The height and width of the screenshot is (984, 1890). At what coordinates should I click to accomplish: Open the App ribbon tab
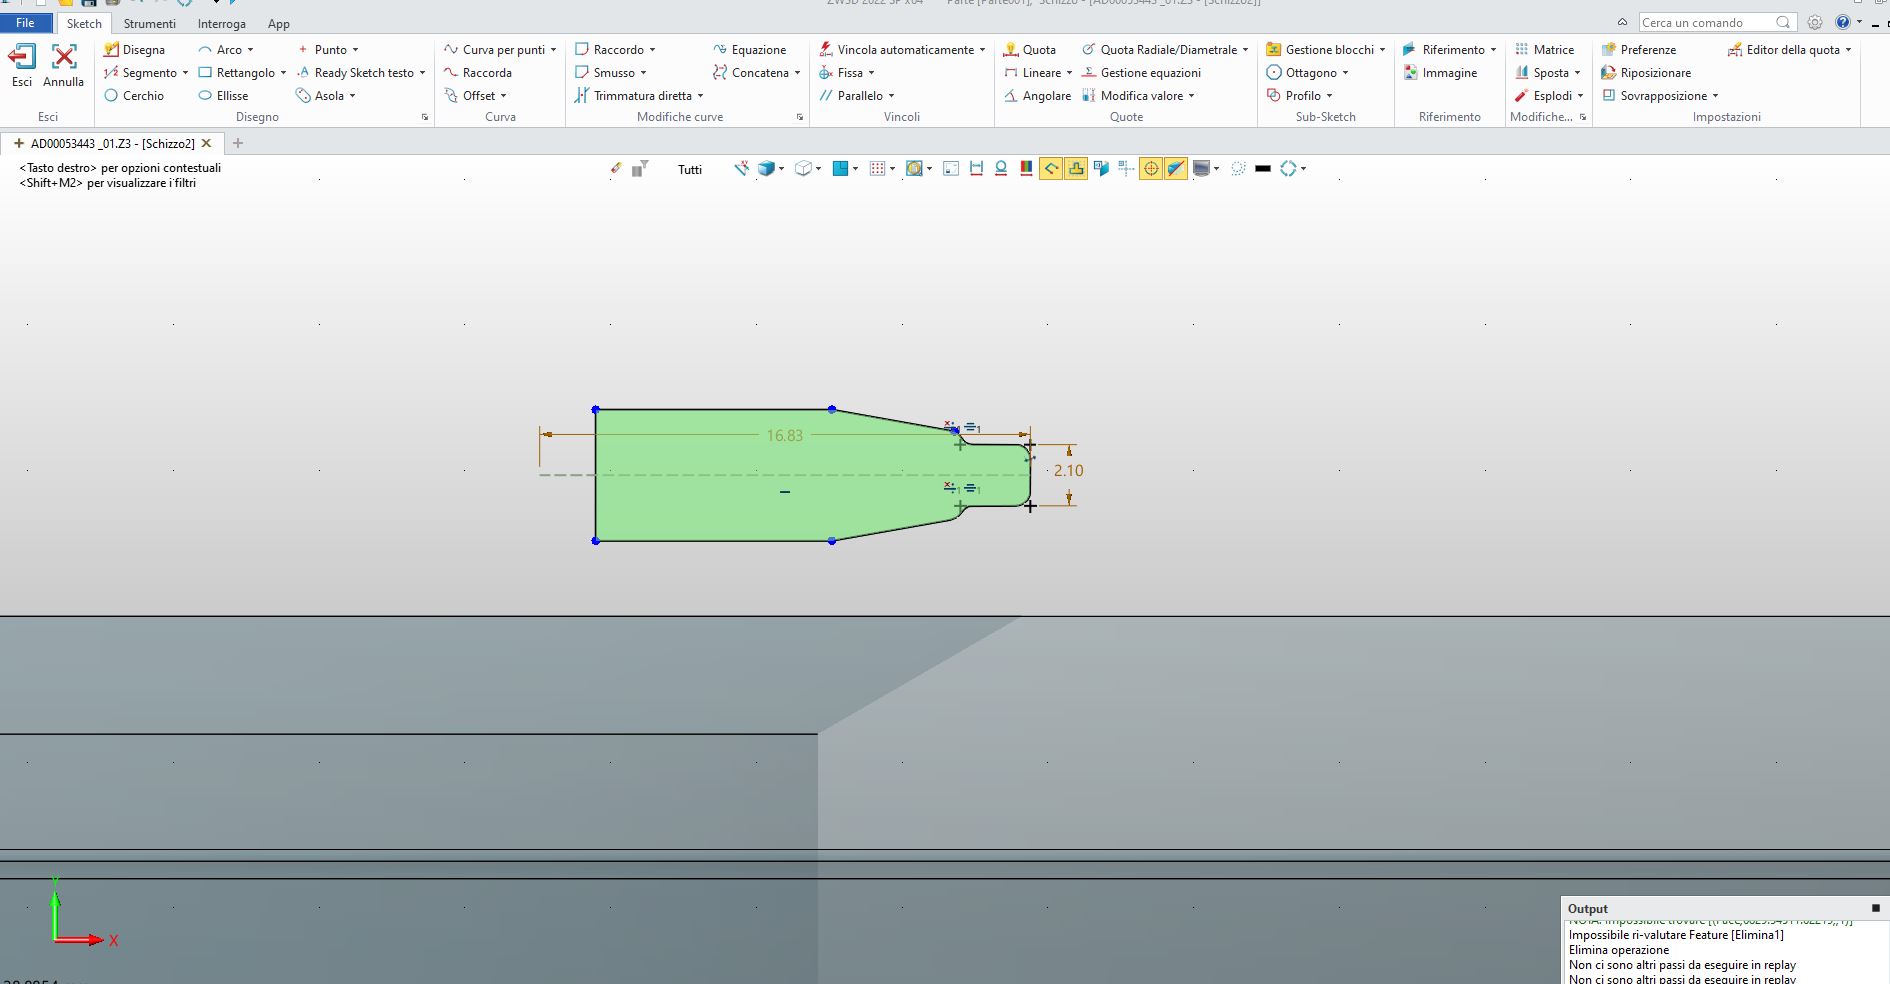click(278, 23)
